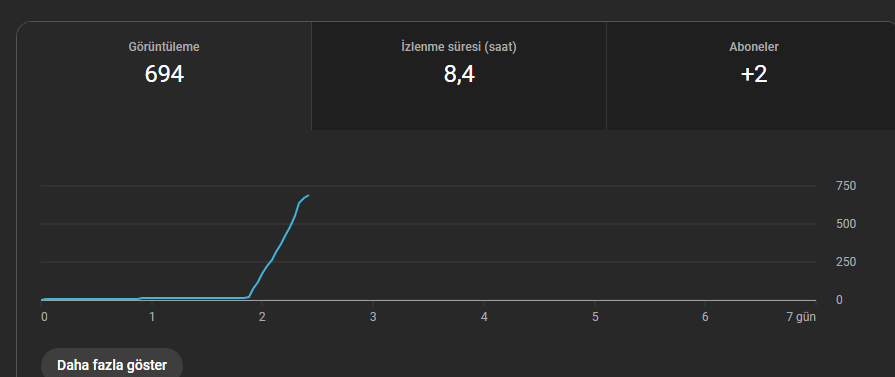
Task: Switch to İzlenme süresi (saat) tab
Action: pyautogui.click(x=459, y=76)
